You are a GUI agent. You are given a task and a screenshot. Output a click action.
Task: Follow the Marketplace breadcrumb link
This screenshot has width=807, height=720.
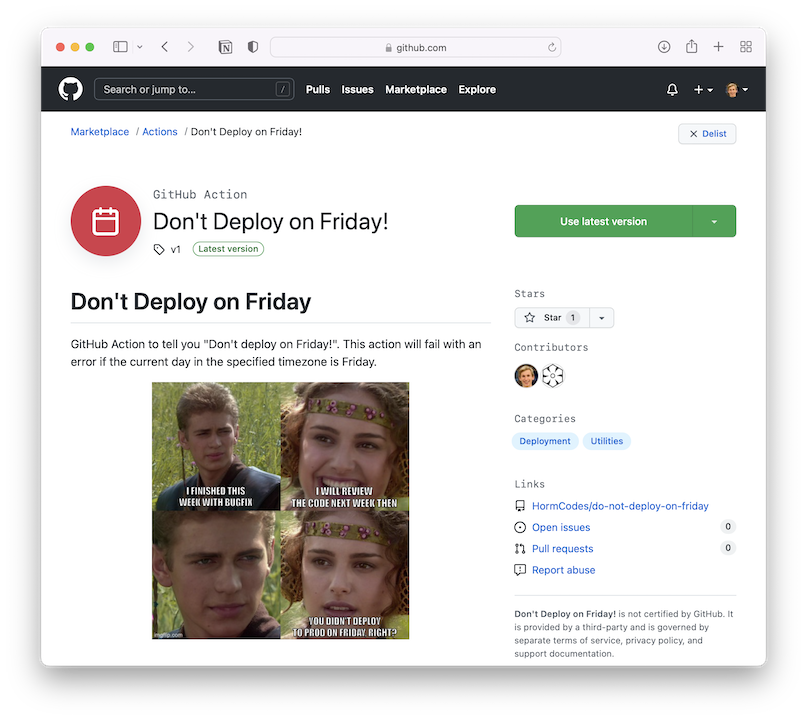(100, 132)
